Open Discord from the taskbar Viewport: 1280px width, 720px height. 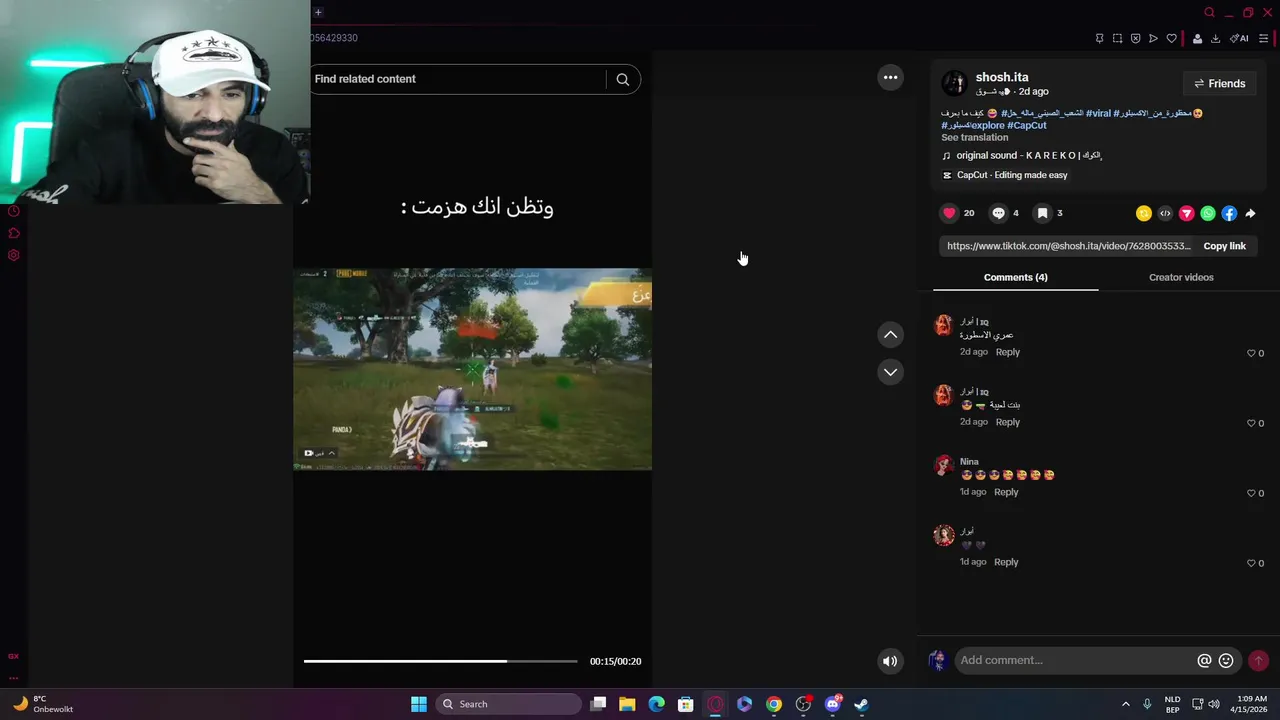[x=832, y=704]
